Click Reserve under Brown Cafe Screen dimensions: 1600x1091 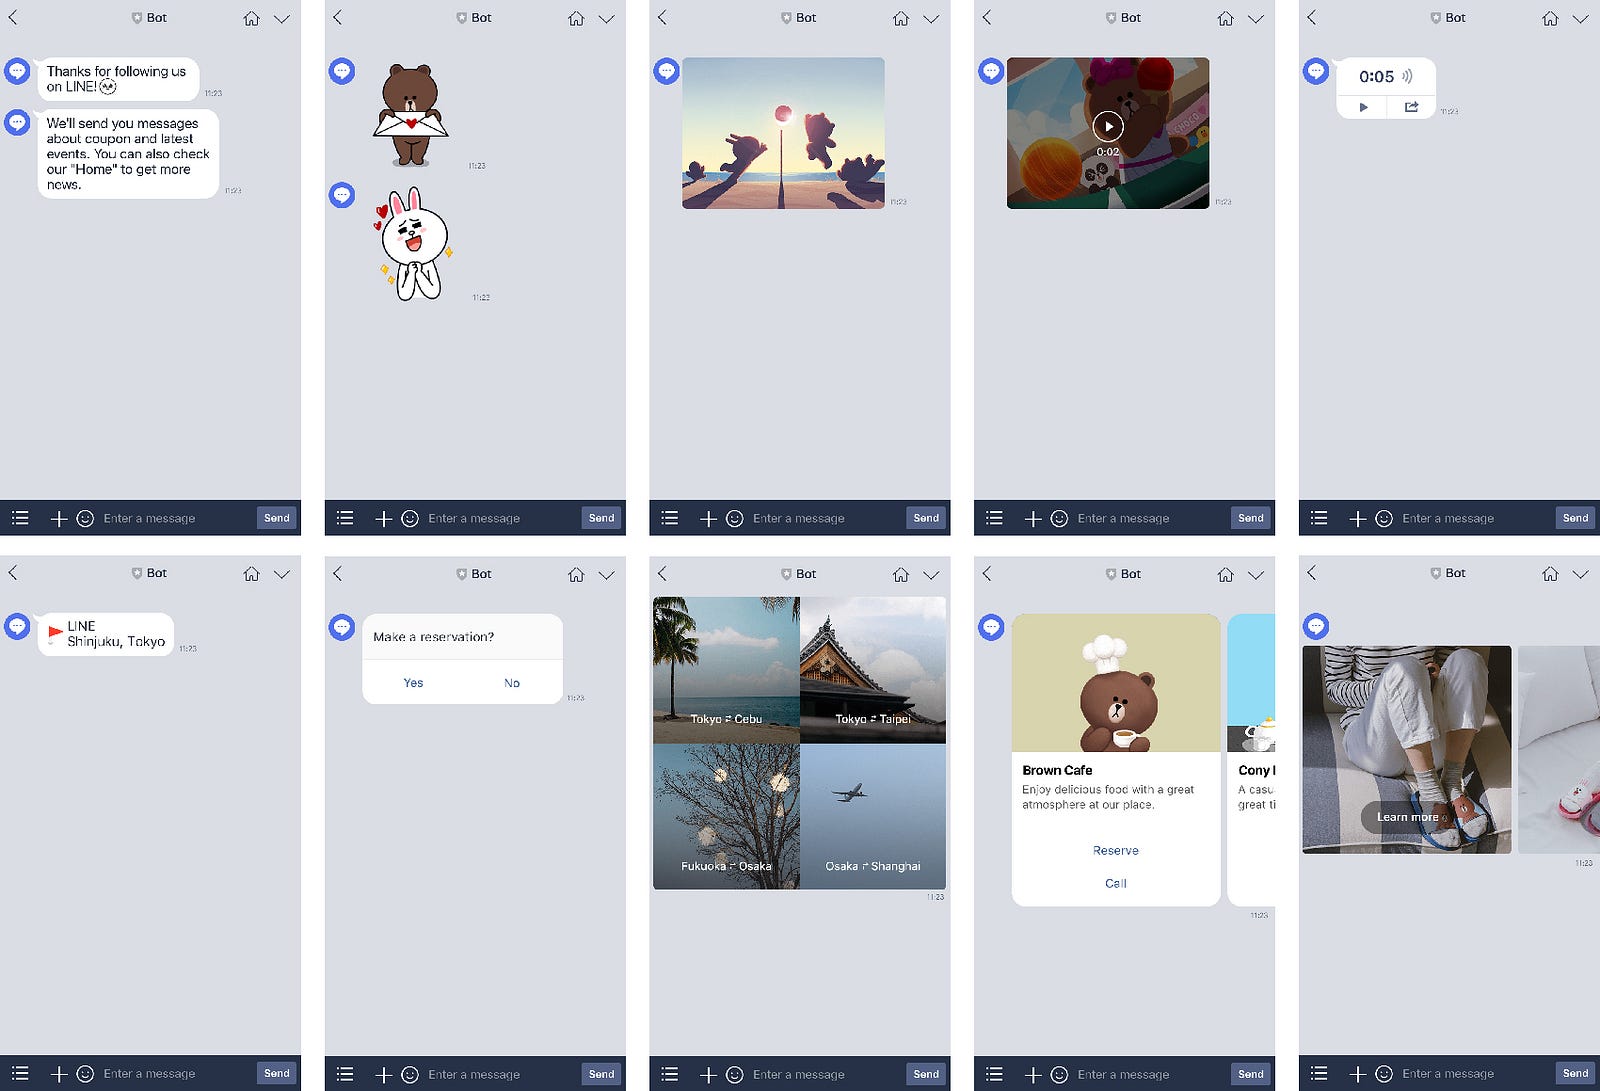point(1116,851)
